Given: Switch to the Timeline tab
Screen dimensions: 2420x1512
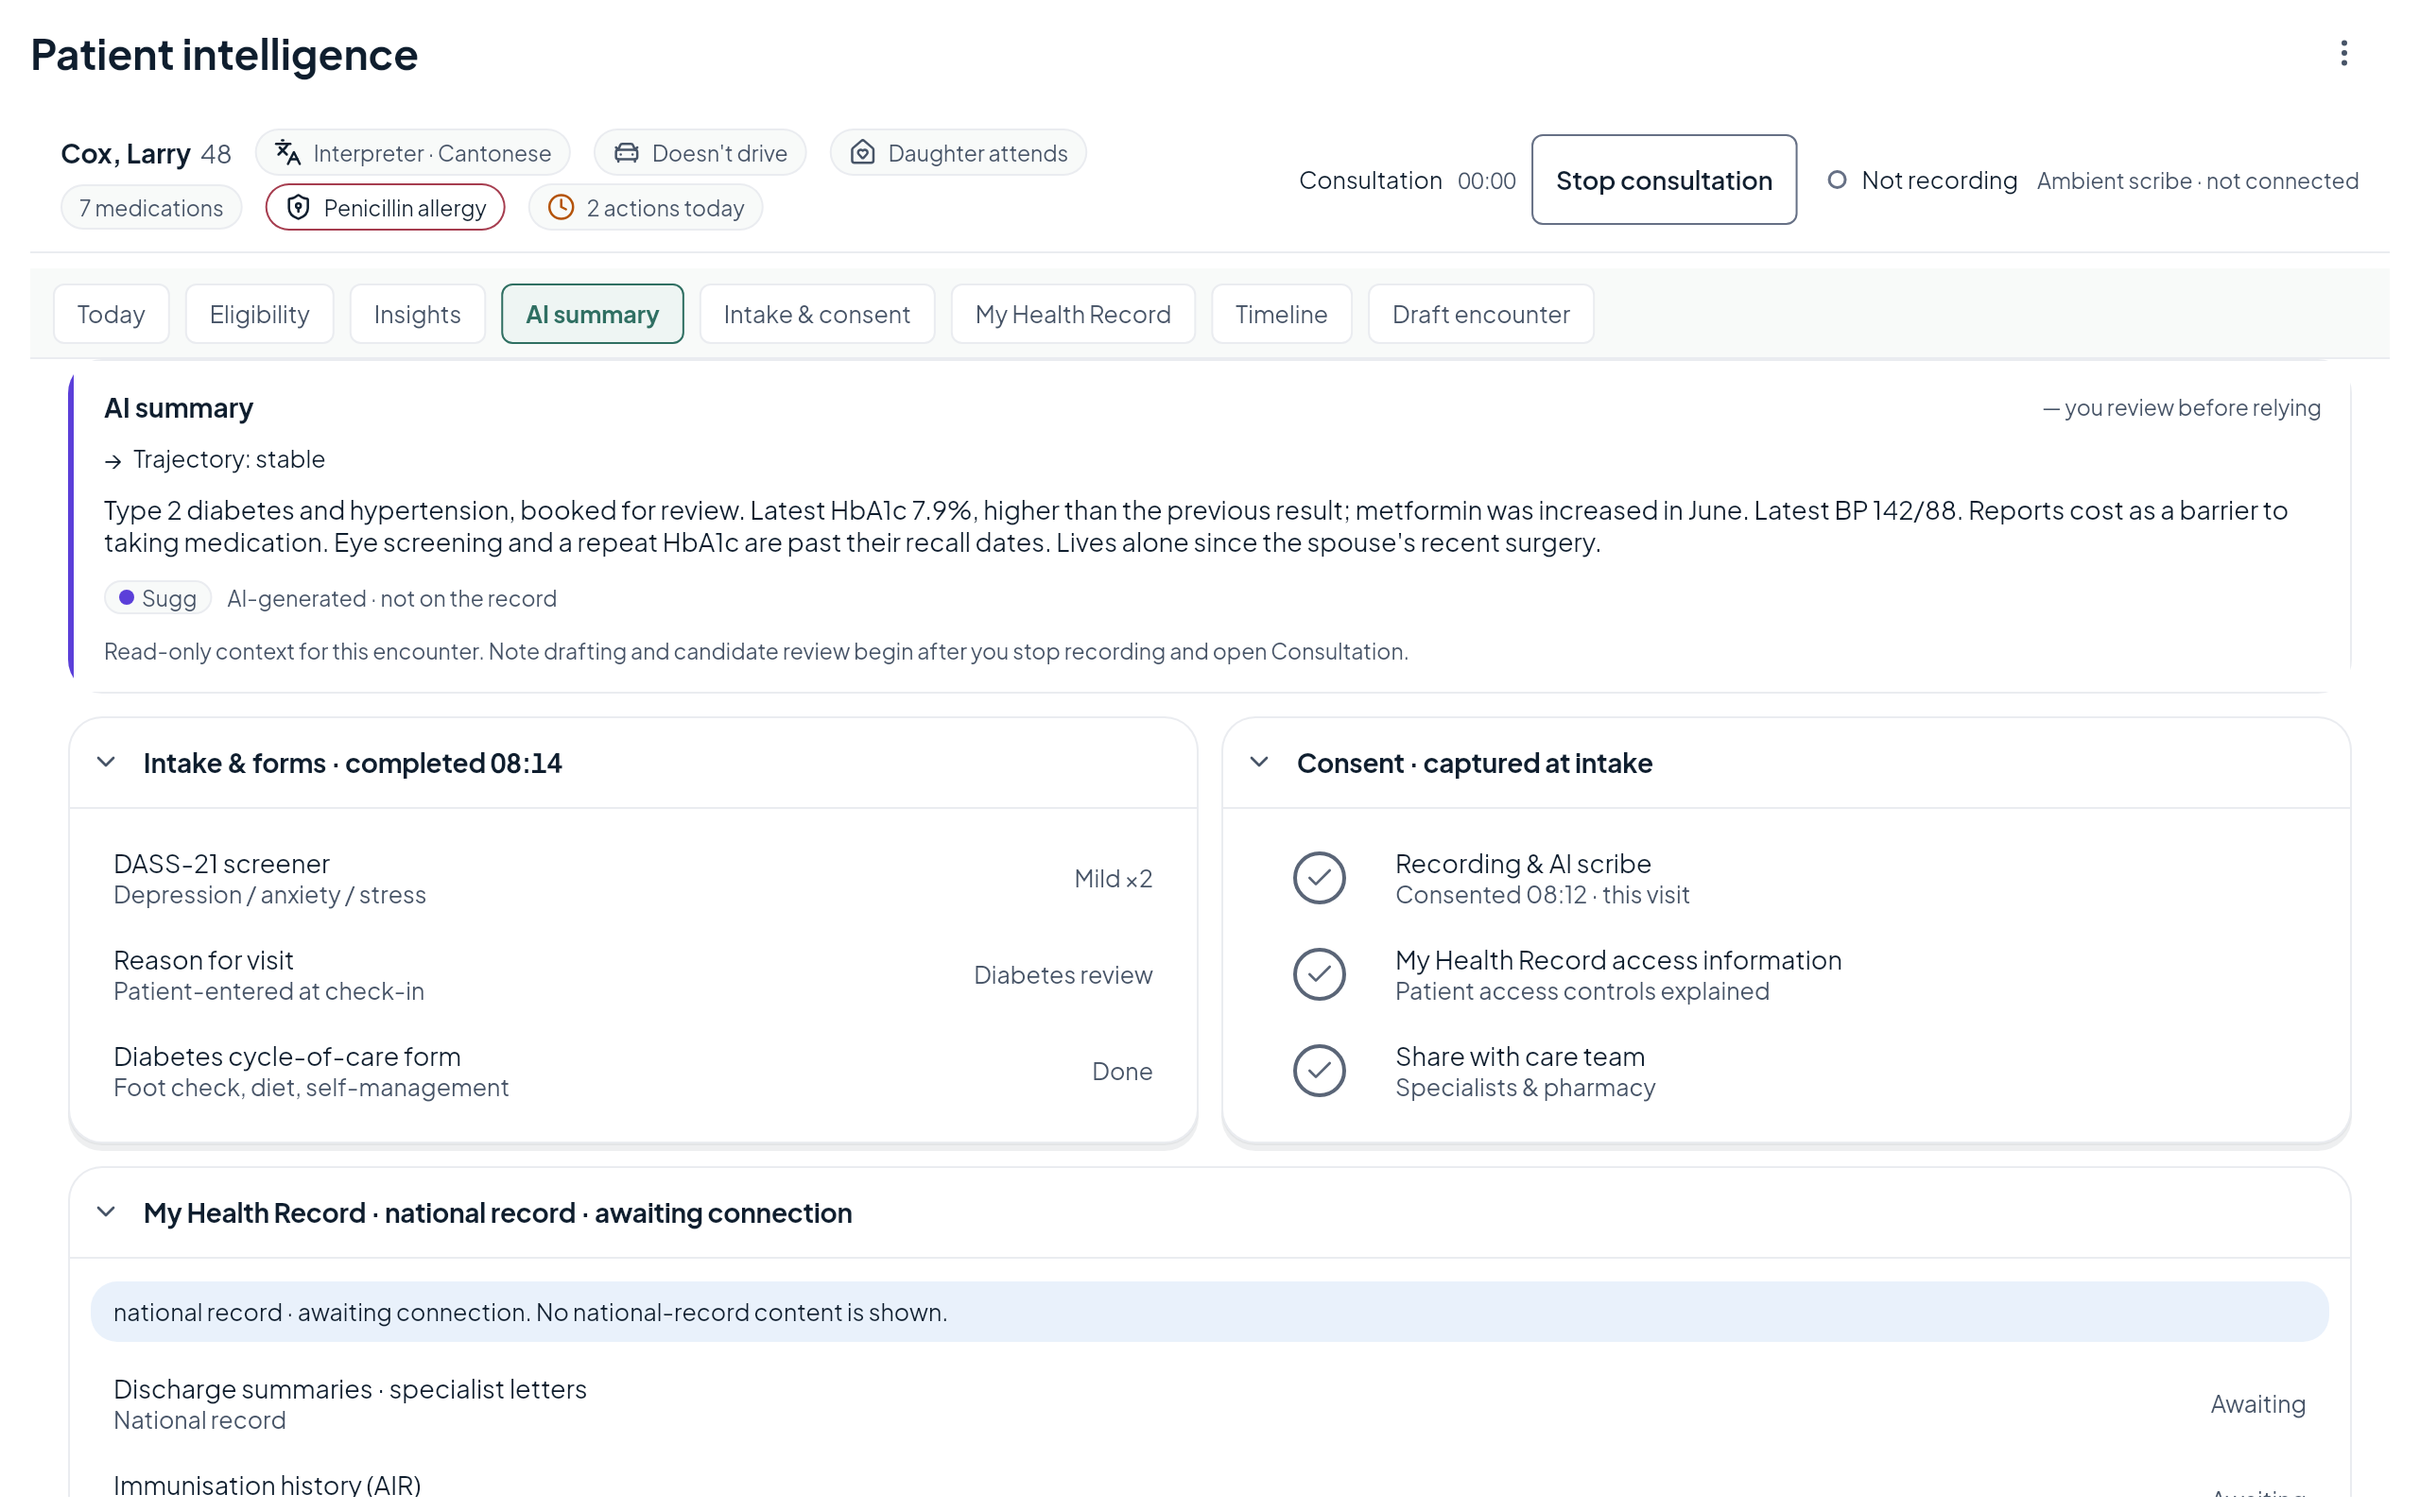Looking at the screenshot, I should (x=1281, y=314).
